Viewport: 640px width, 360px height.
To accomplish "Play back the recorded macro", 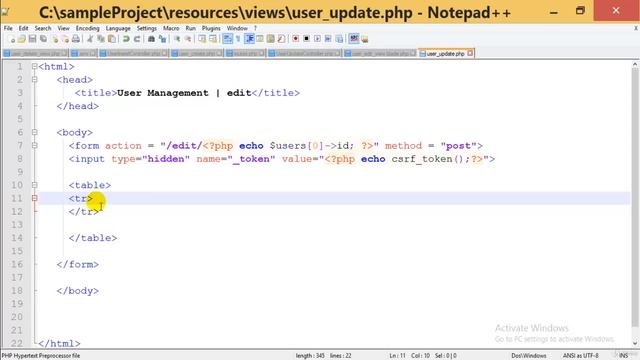I will pyautogui.click(x=318, y=39).
